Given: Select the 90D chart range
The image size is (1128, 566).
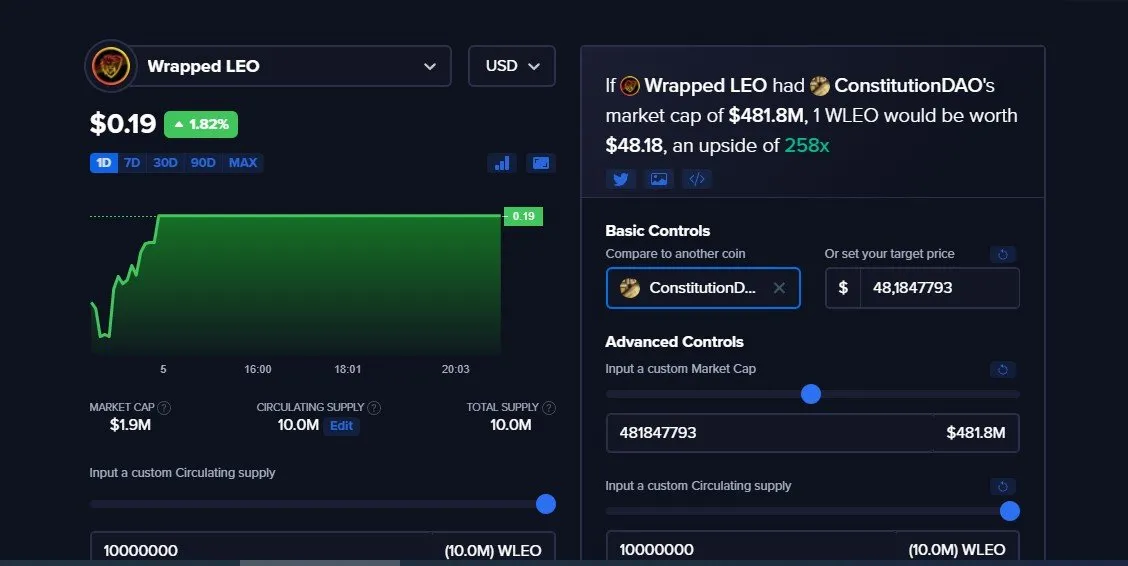Looking at the screenshot, I should [x=203, y=163].
